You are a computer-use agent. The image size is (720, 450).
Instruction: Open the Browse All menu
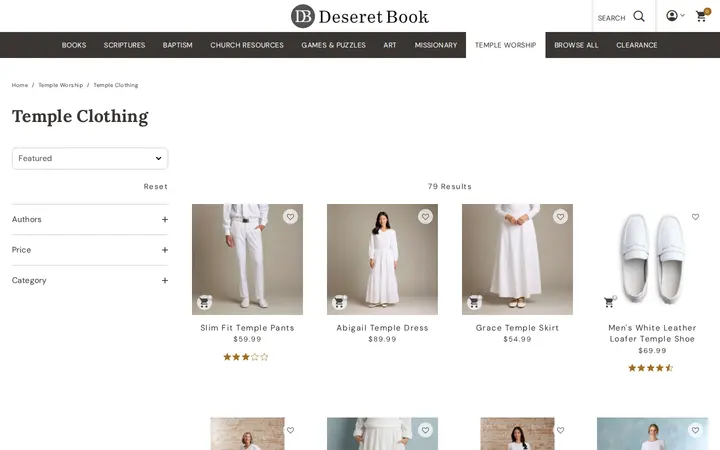click(576, 45)
